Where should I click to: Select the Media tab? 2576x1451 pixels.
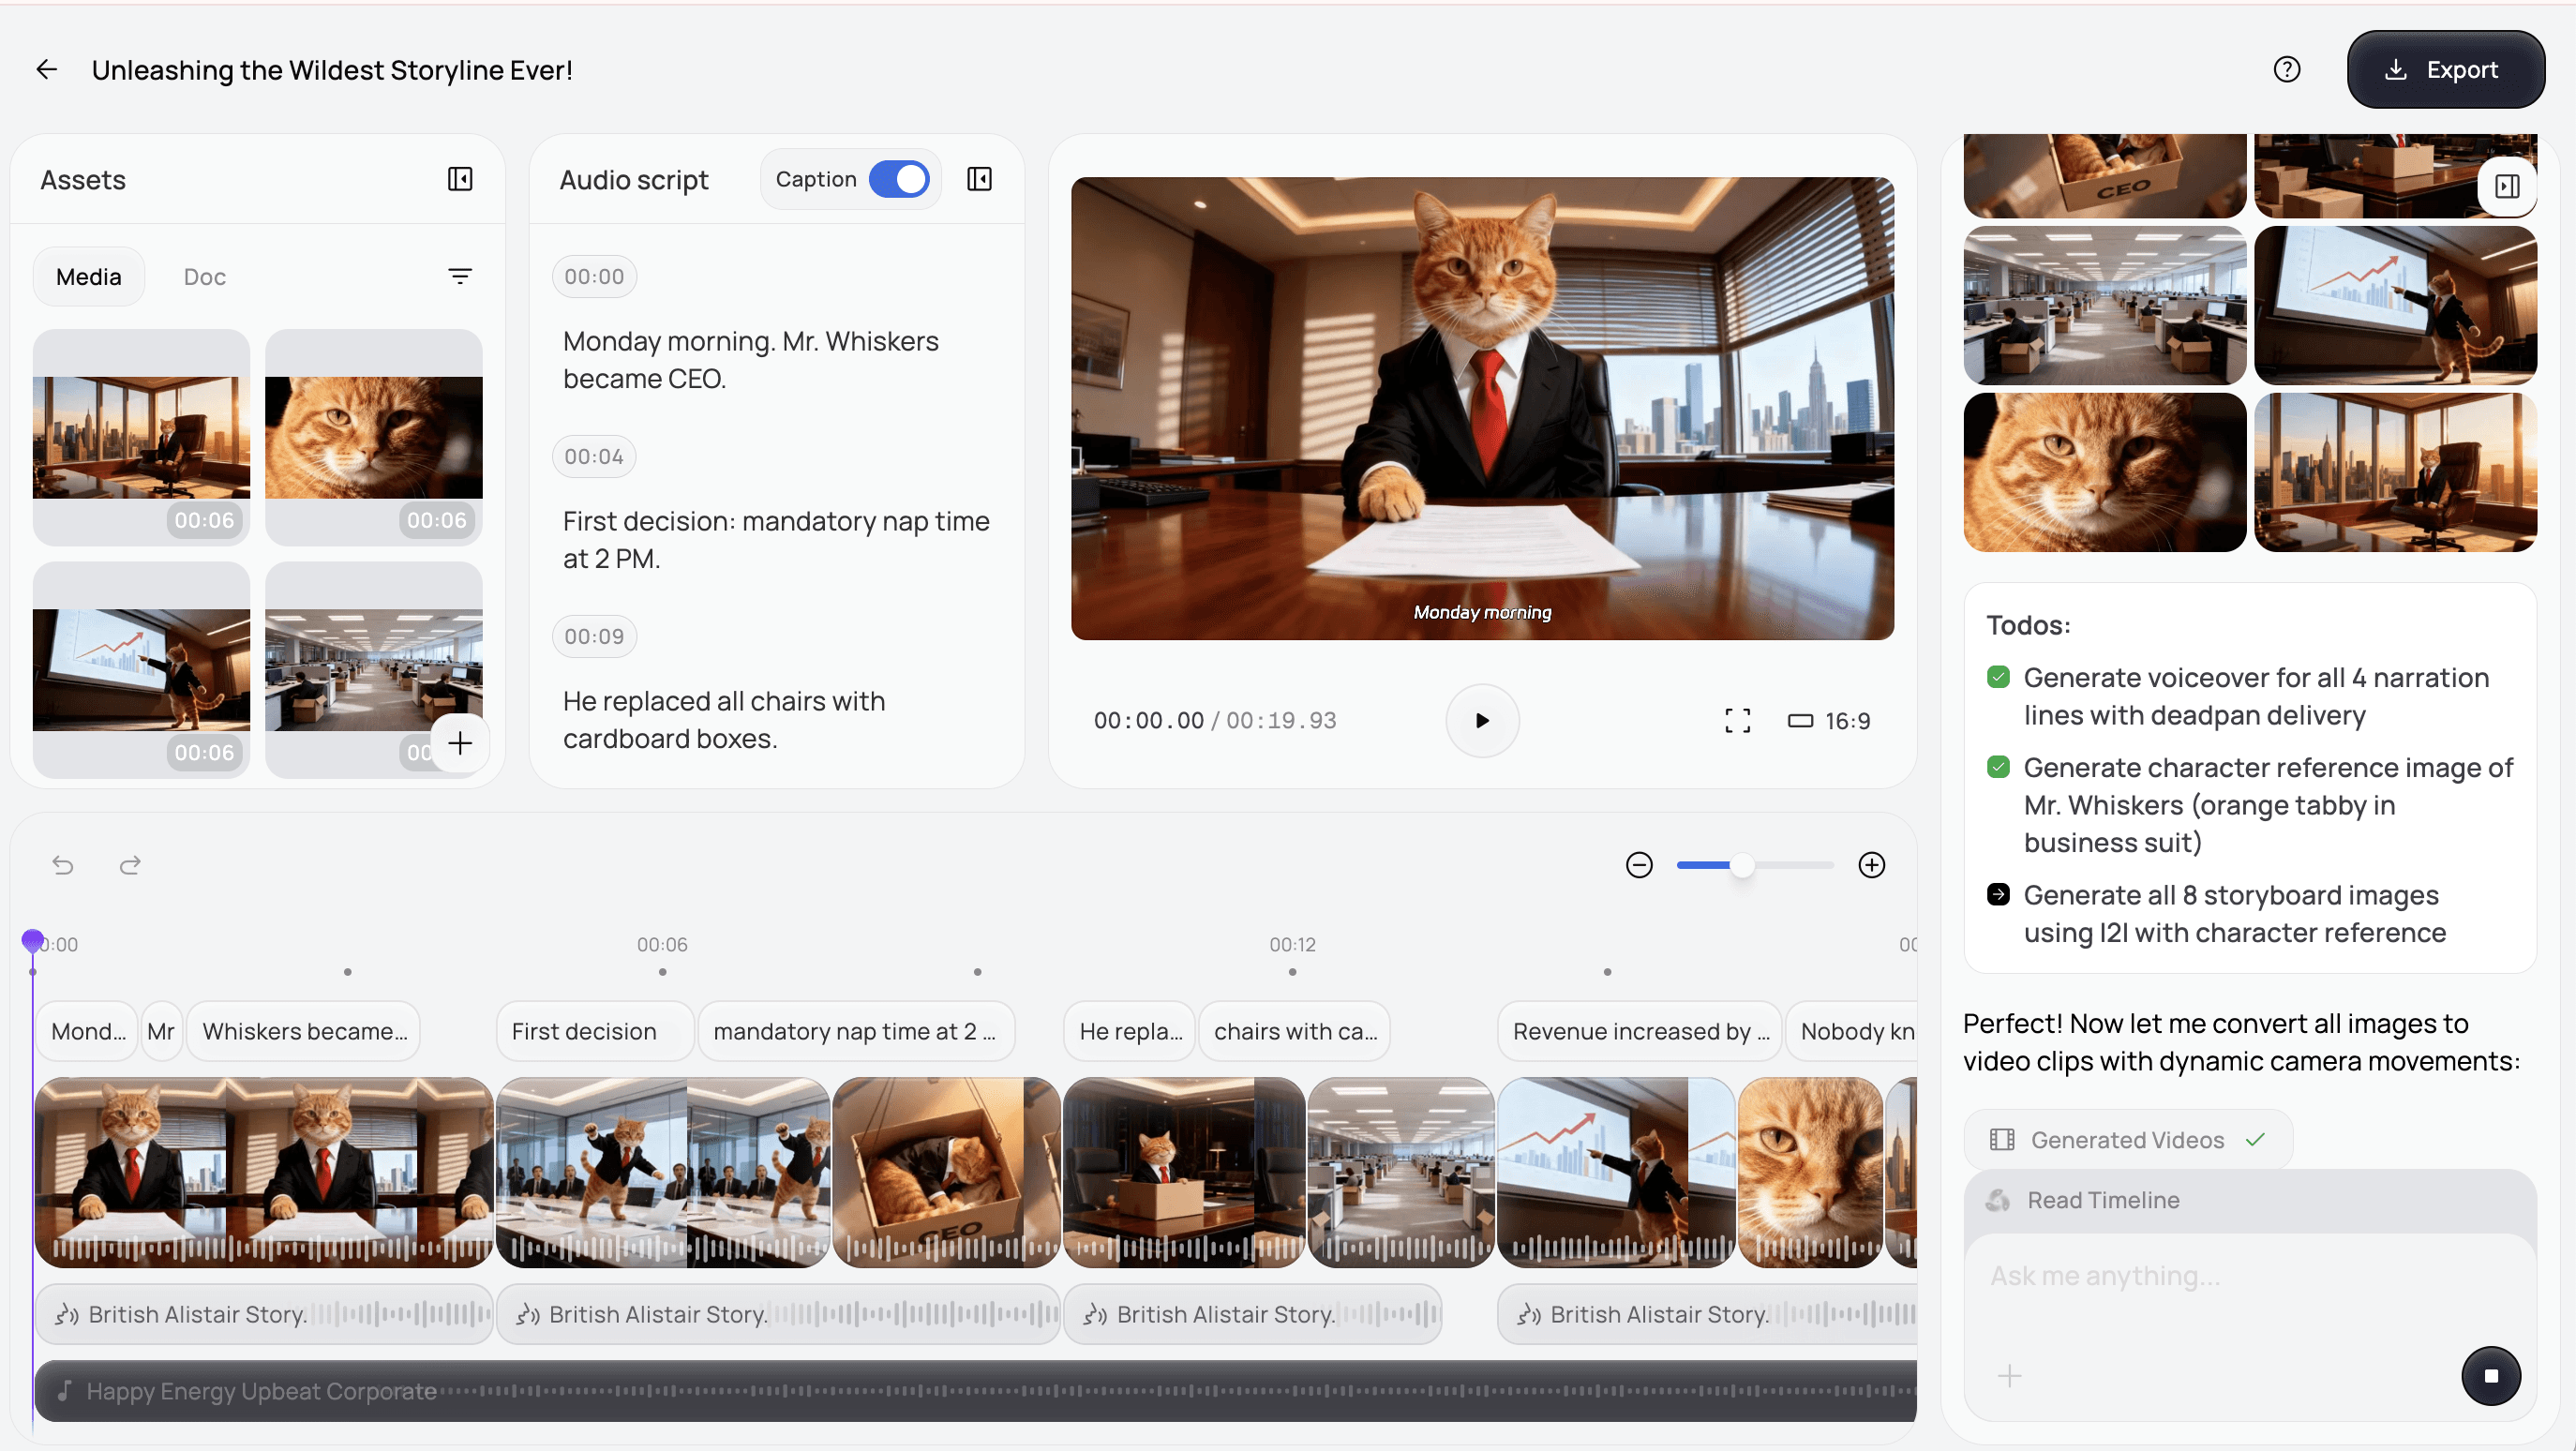pyautogui.click(x=88, y=276)
